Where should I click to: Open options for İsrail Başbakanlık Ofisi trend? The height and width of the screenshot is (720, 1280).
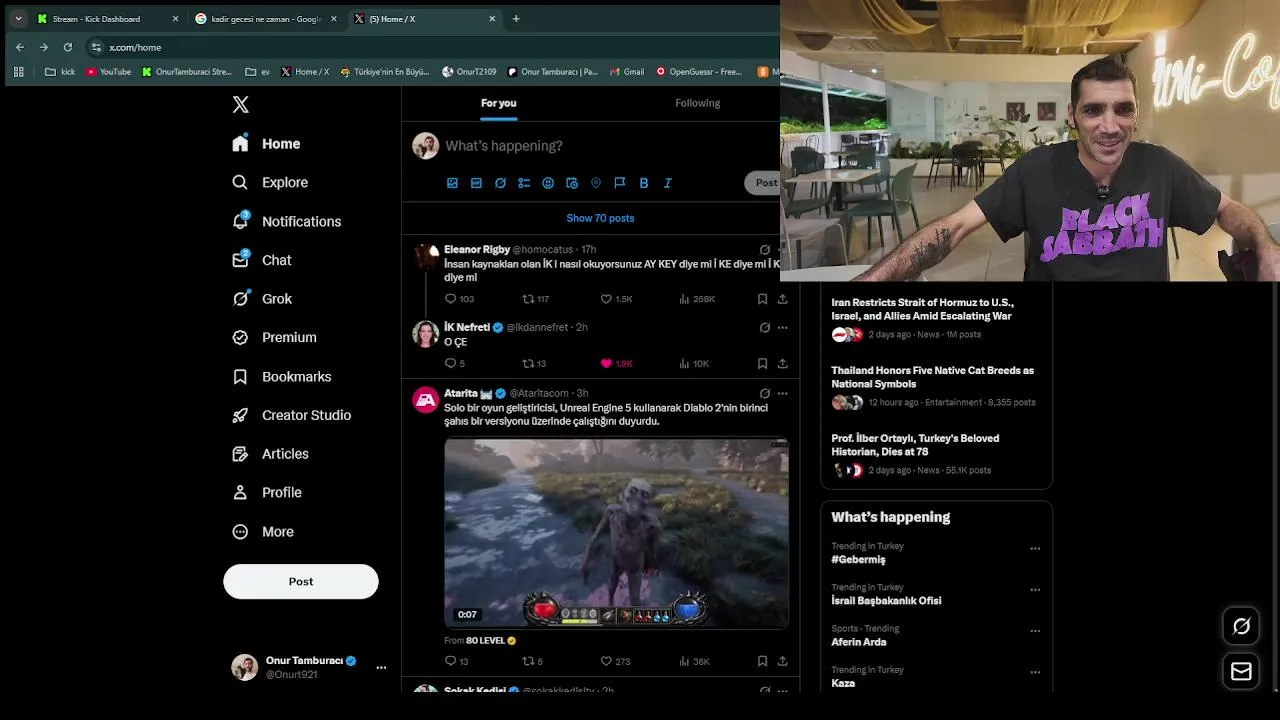click(x=1035, y=589)
